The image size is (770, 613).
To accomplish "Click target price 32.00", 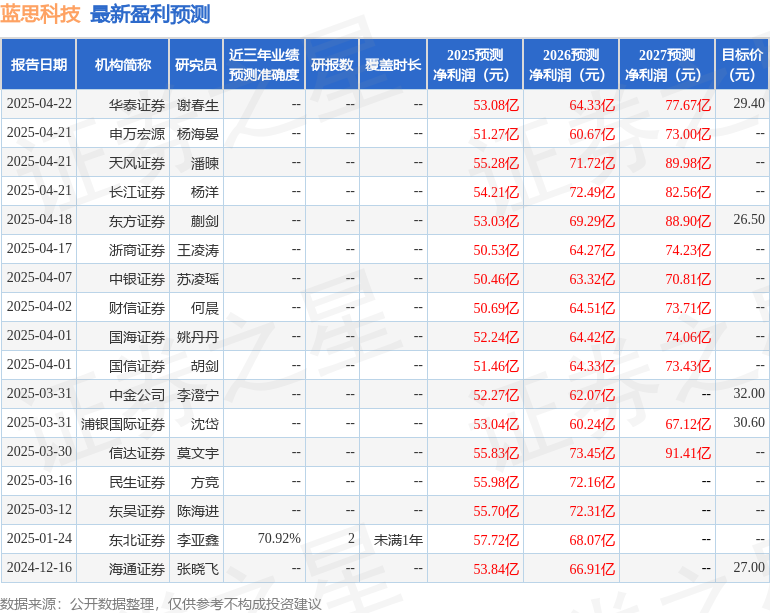I will coord(749,393).
